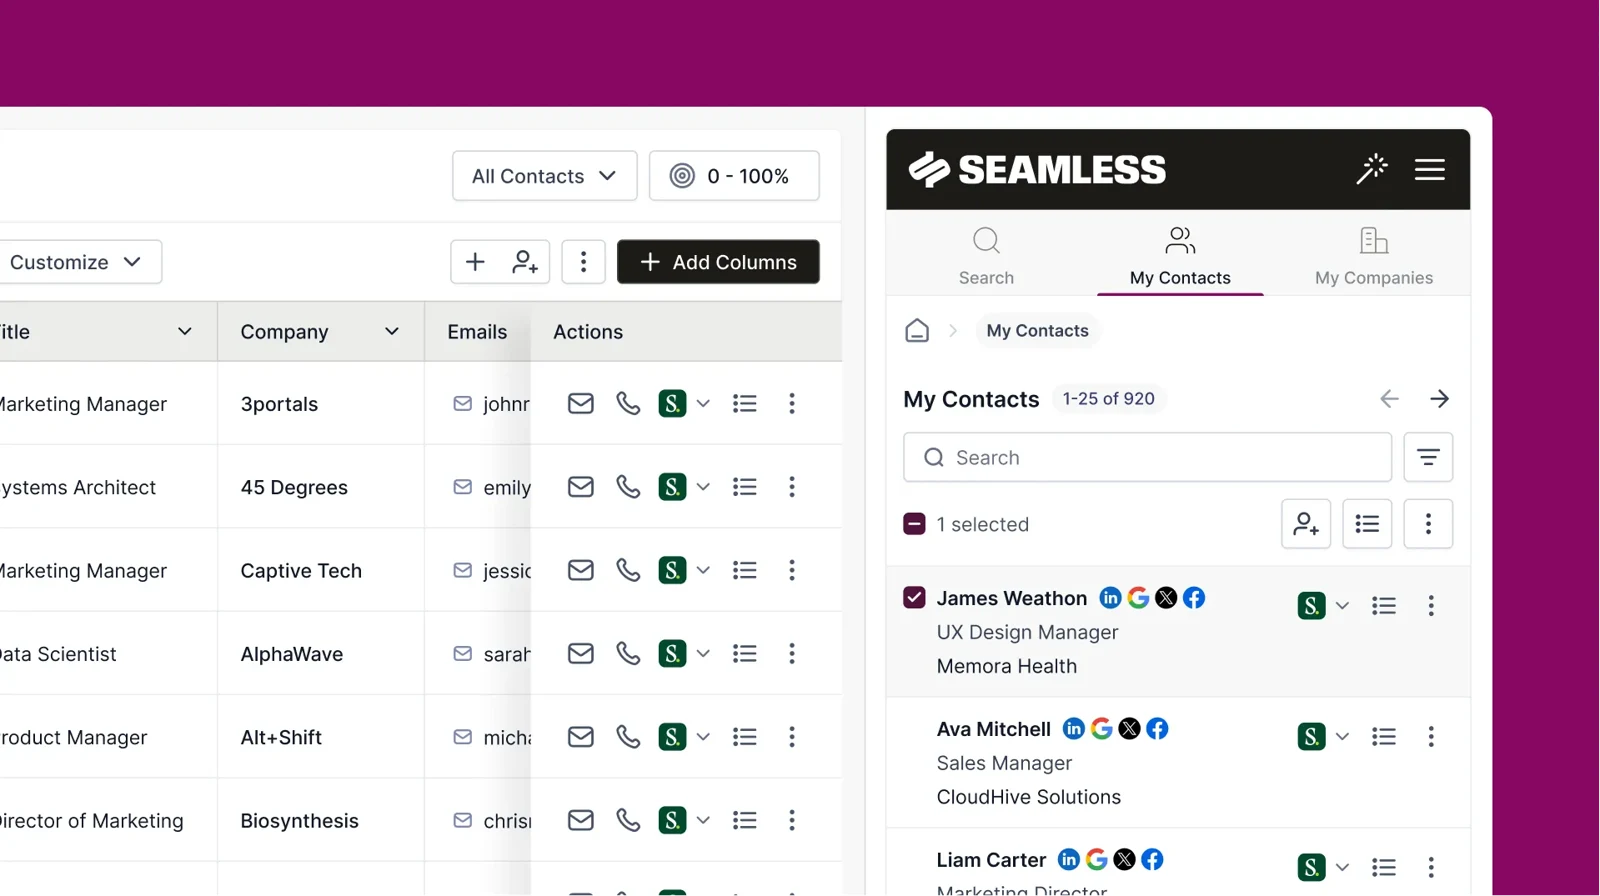Send email to the 3portals contact

(581, 403)
